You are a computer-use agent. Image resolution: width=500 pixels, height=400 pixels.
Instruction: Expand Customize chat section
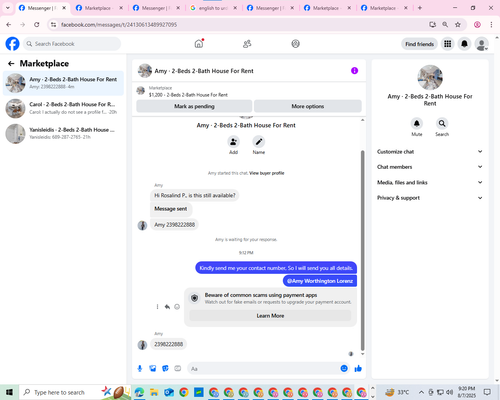click(x=430, y=152)
